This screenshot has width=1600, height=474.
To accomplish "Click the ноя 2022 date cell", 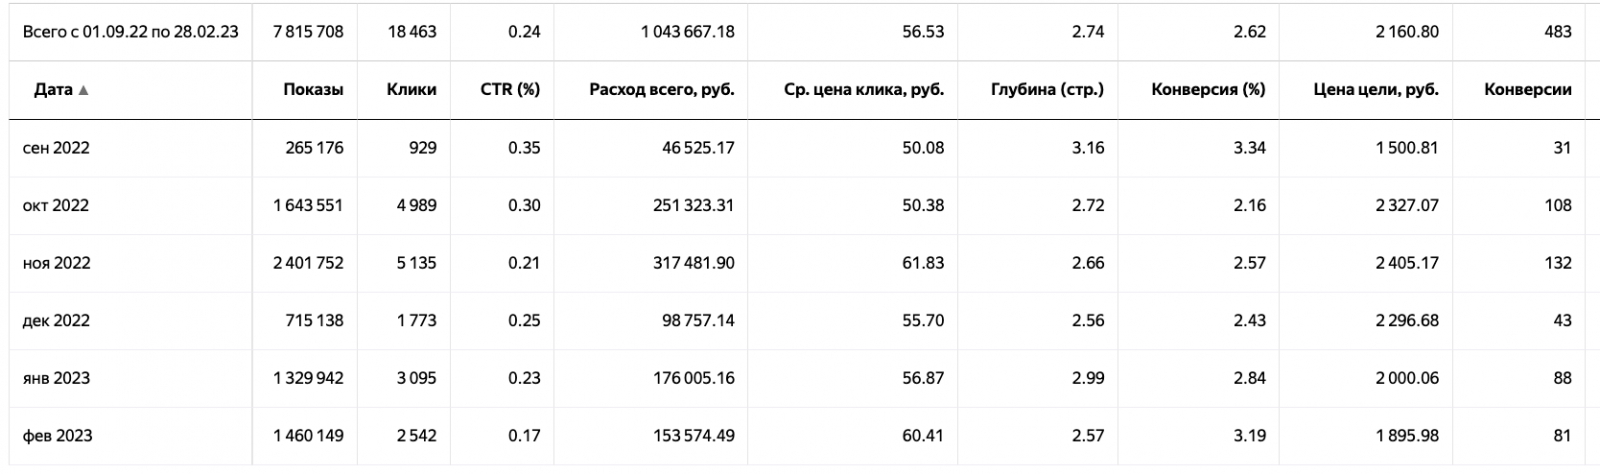I will (56, 263).
